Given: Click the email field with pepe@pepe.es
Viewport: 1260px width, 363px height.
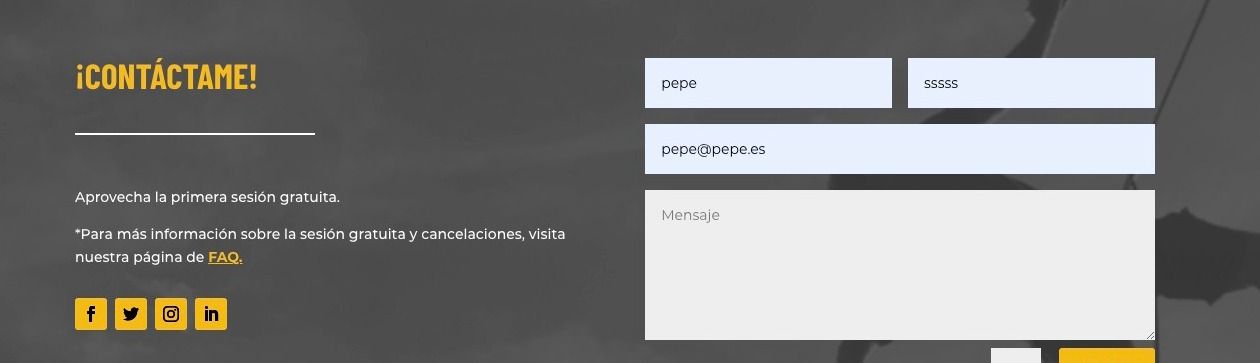Looking at the screenshot, I should pyautogui.click(x=900, y=149).
